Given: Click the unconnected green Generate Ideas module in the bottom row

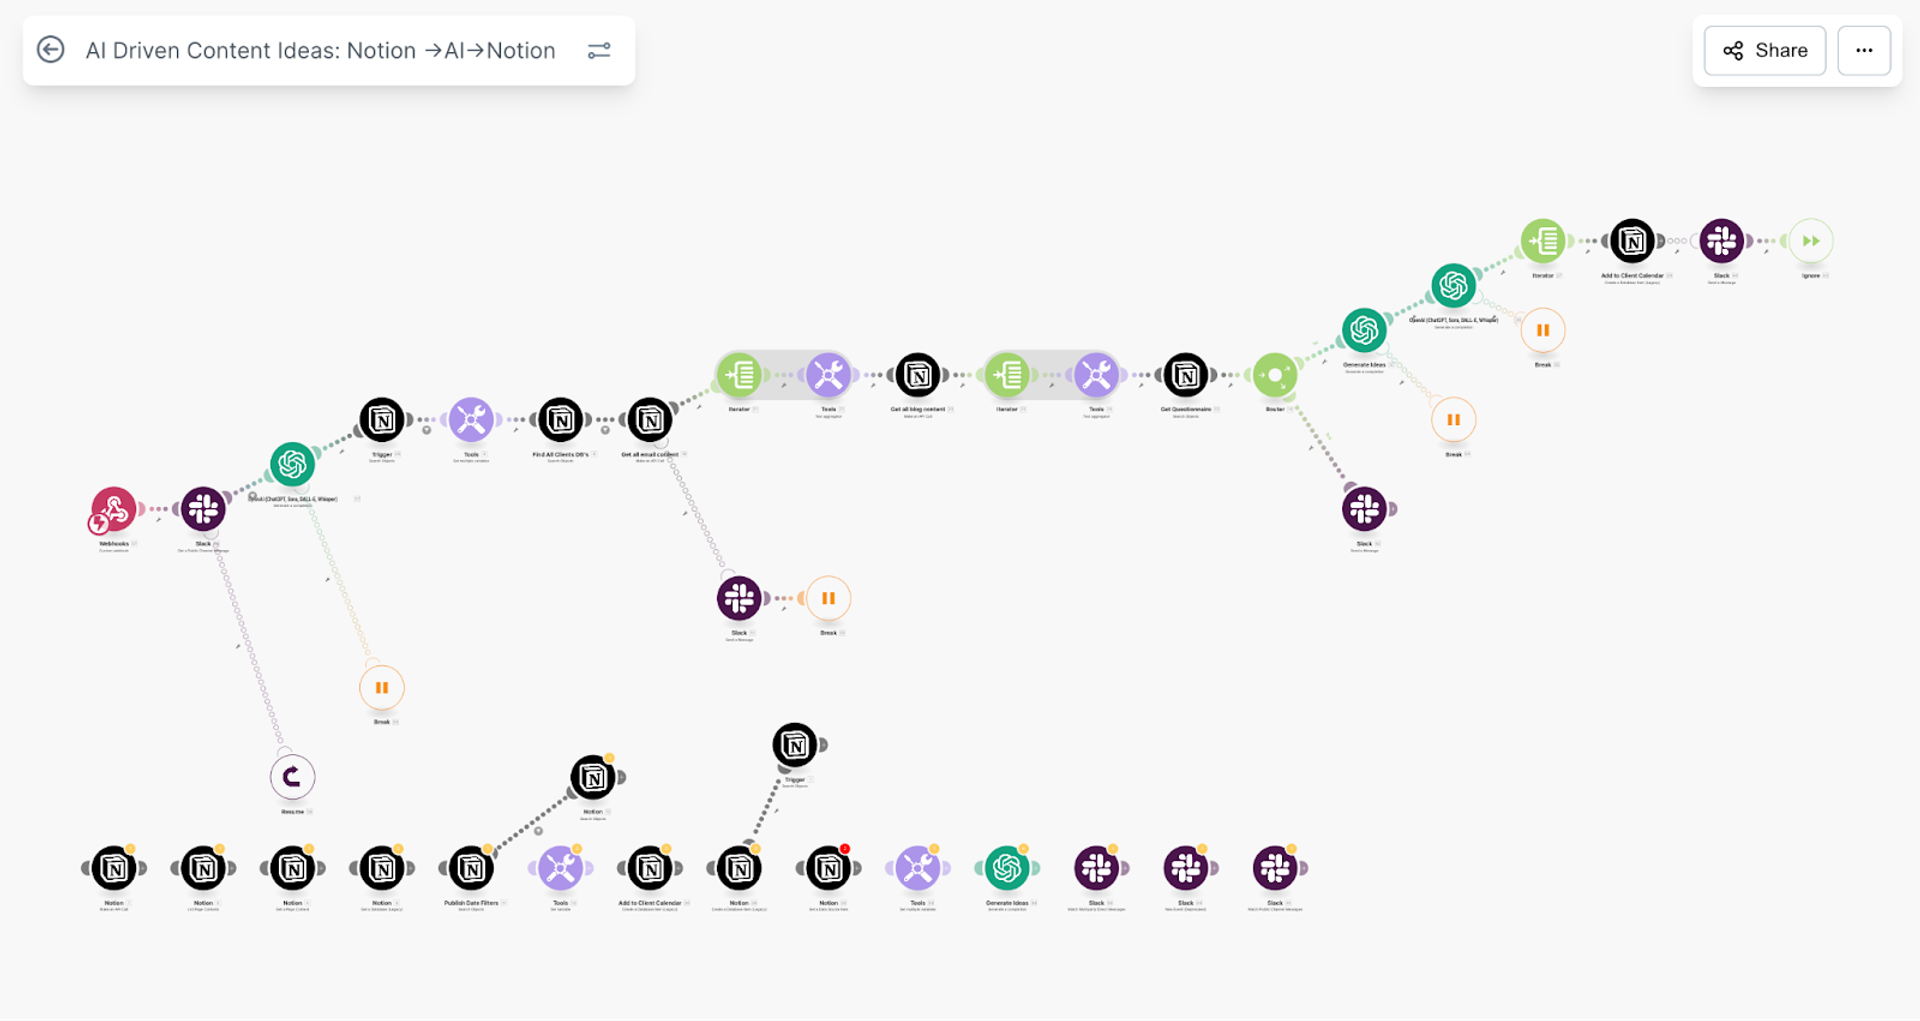Looking at the screenshot, I should (x=1007, y=869).
